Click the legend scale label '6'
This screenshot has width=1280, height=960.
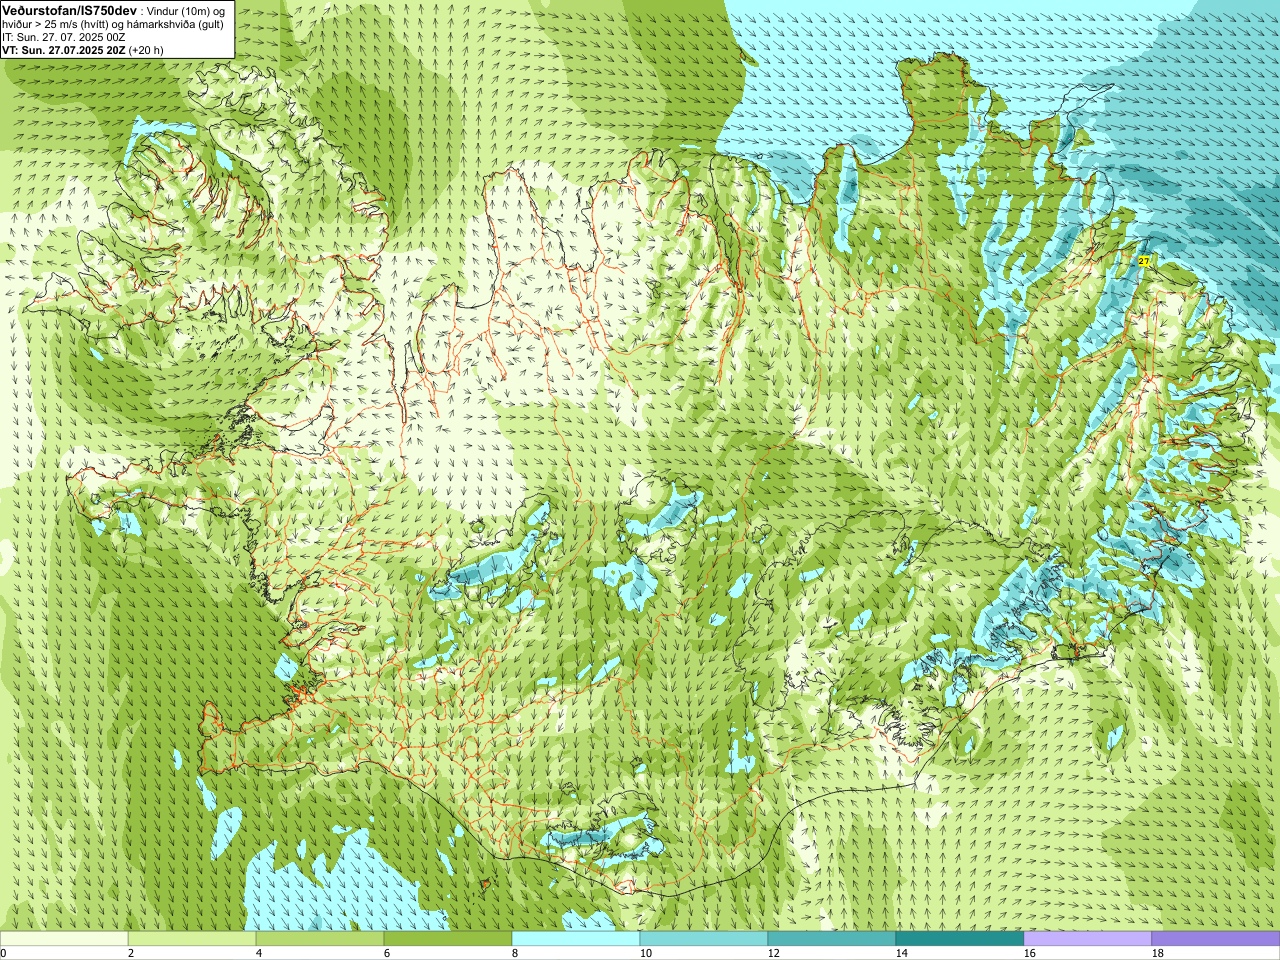pos(387,953)
